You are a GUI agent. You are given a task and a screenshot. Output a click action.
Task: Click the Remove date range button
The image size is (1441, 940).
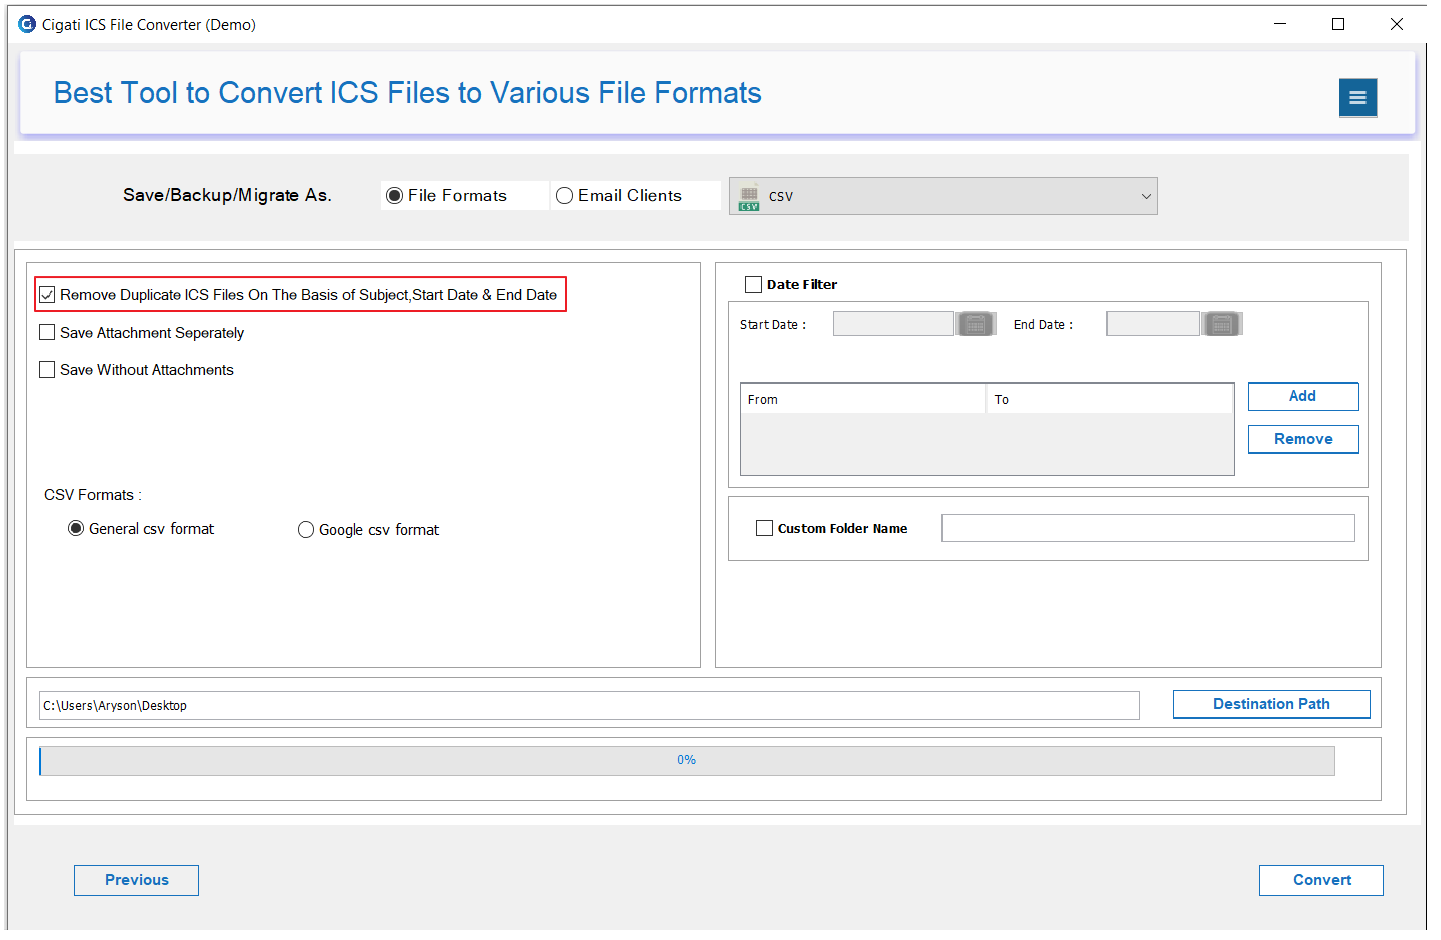(x=1303, y=439)
